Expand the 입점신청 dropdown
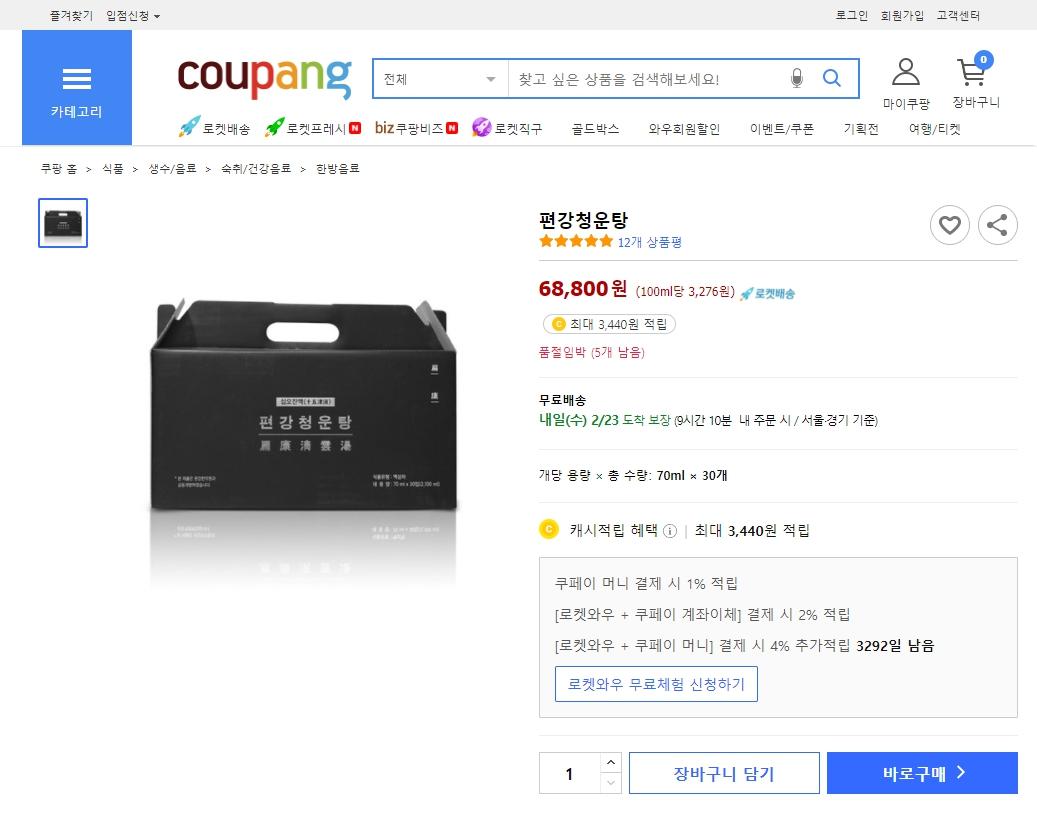1037x817 pixels. pos(133,16)
